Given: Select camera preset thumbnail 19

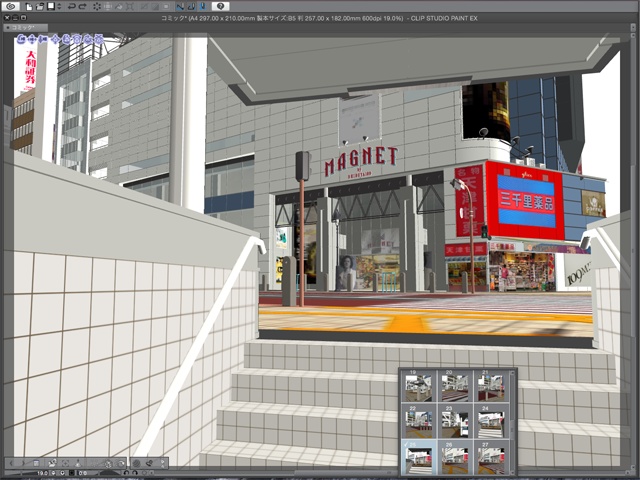Looking at the screenshot, I should point(419,387).
